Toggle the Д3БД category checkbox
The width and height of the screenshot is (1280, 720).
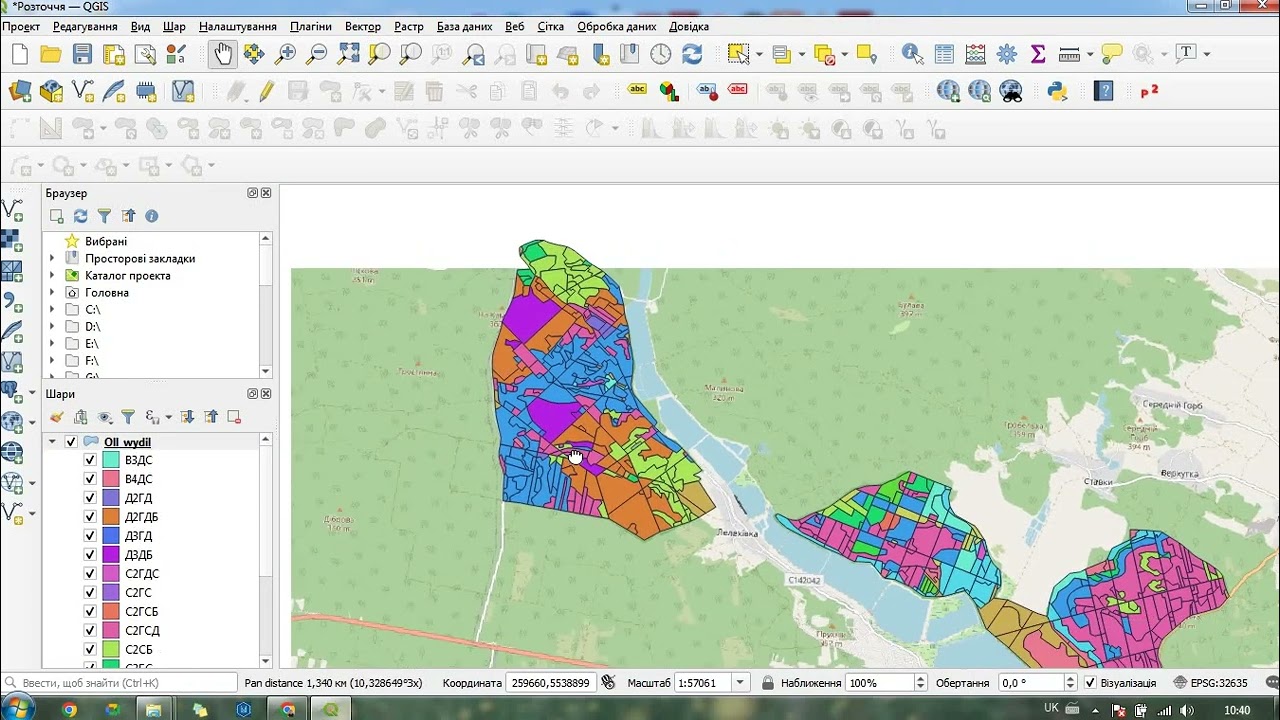[90, 555]
